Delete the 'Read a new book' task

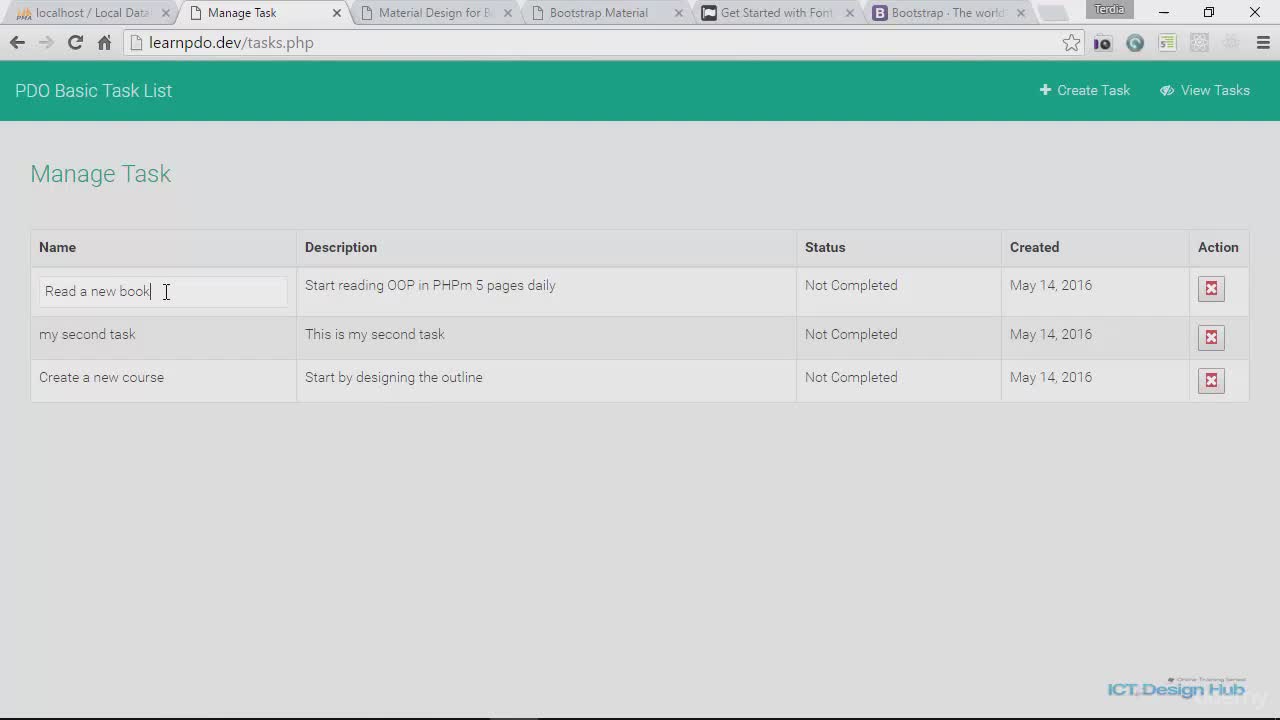[1211, 289]
